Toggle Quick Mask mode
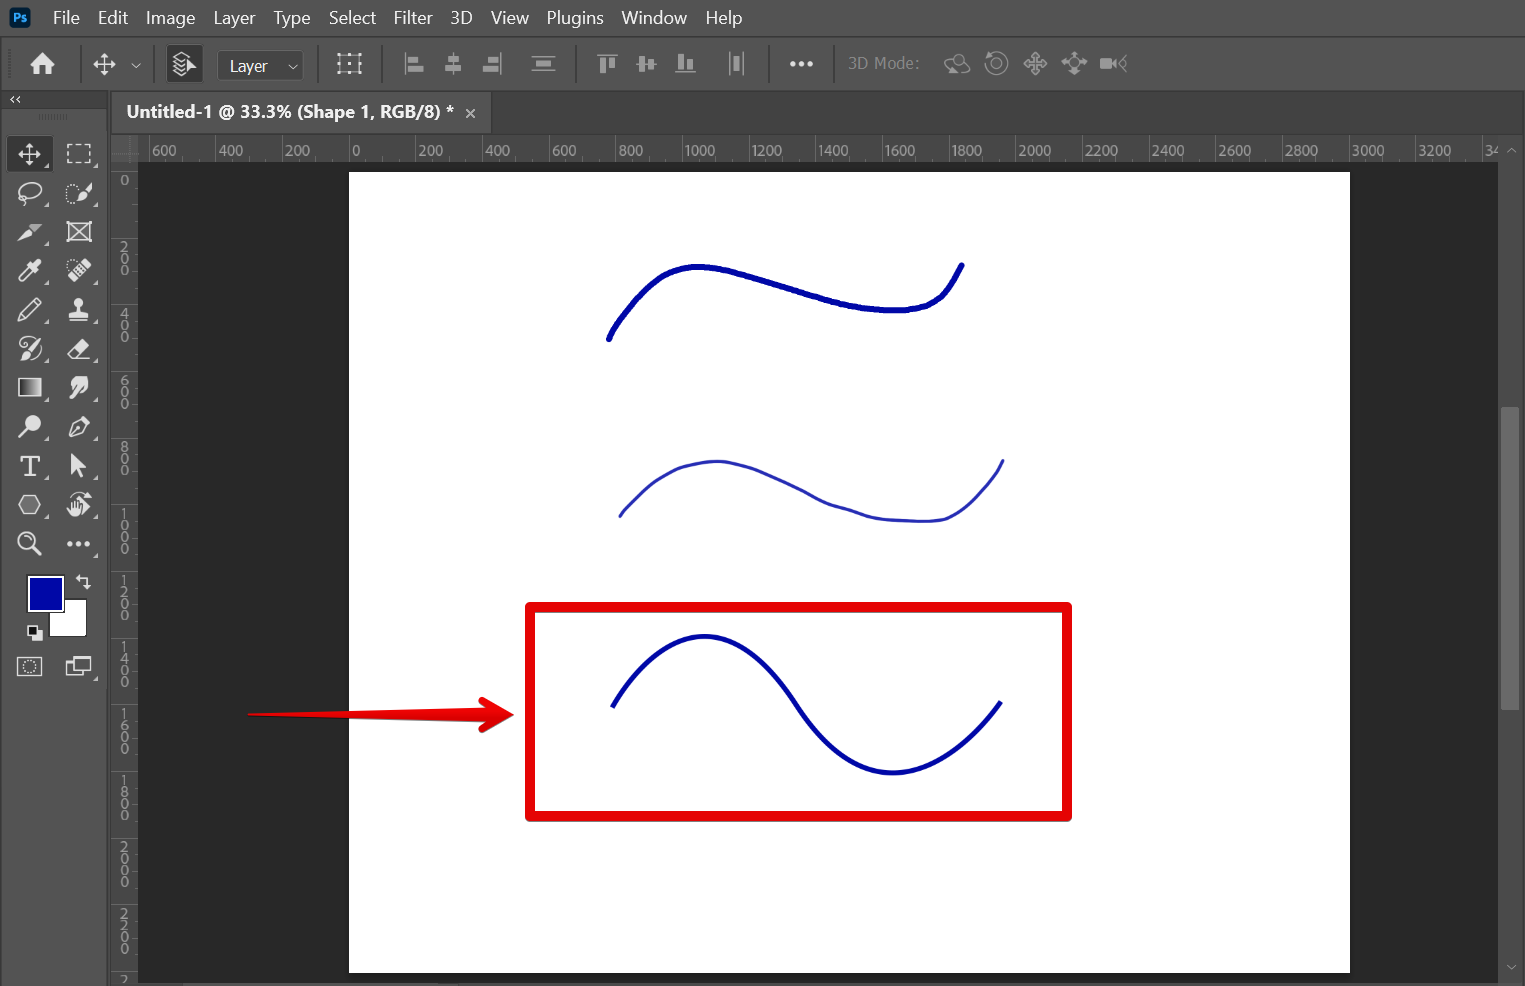Viewport: 1525px width, 986px height. point(29,667)
